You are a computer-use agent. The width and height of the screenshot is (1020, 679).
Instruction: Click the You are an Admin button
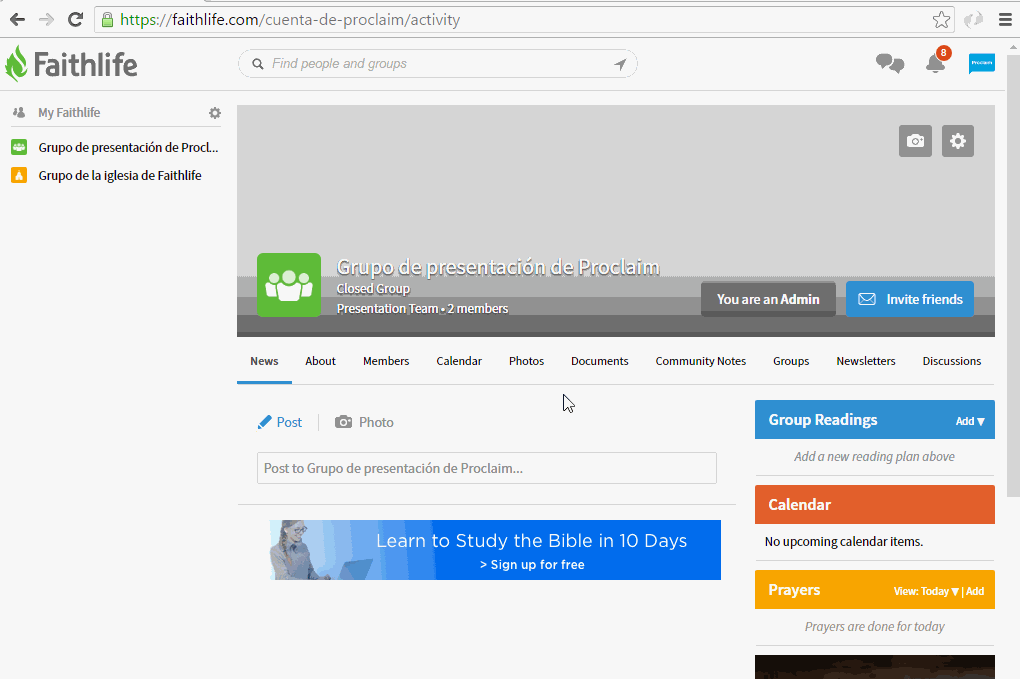(768, 299)
